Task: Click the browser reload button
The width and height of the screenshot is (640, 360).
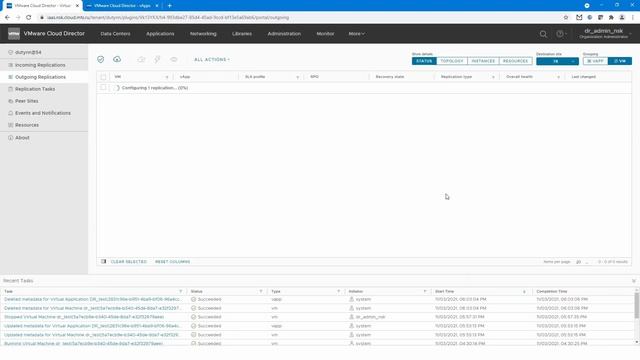Action: pos(29,18)
